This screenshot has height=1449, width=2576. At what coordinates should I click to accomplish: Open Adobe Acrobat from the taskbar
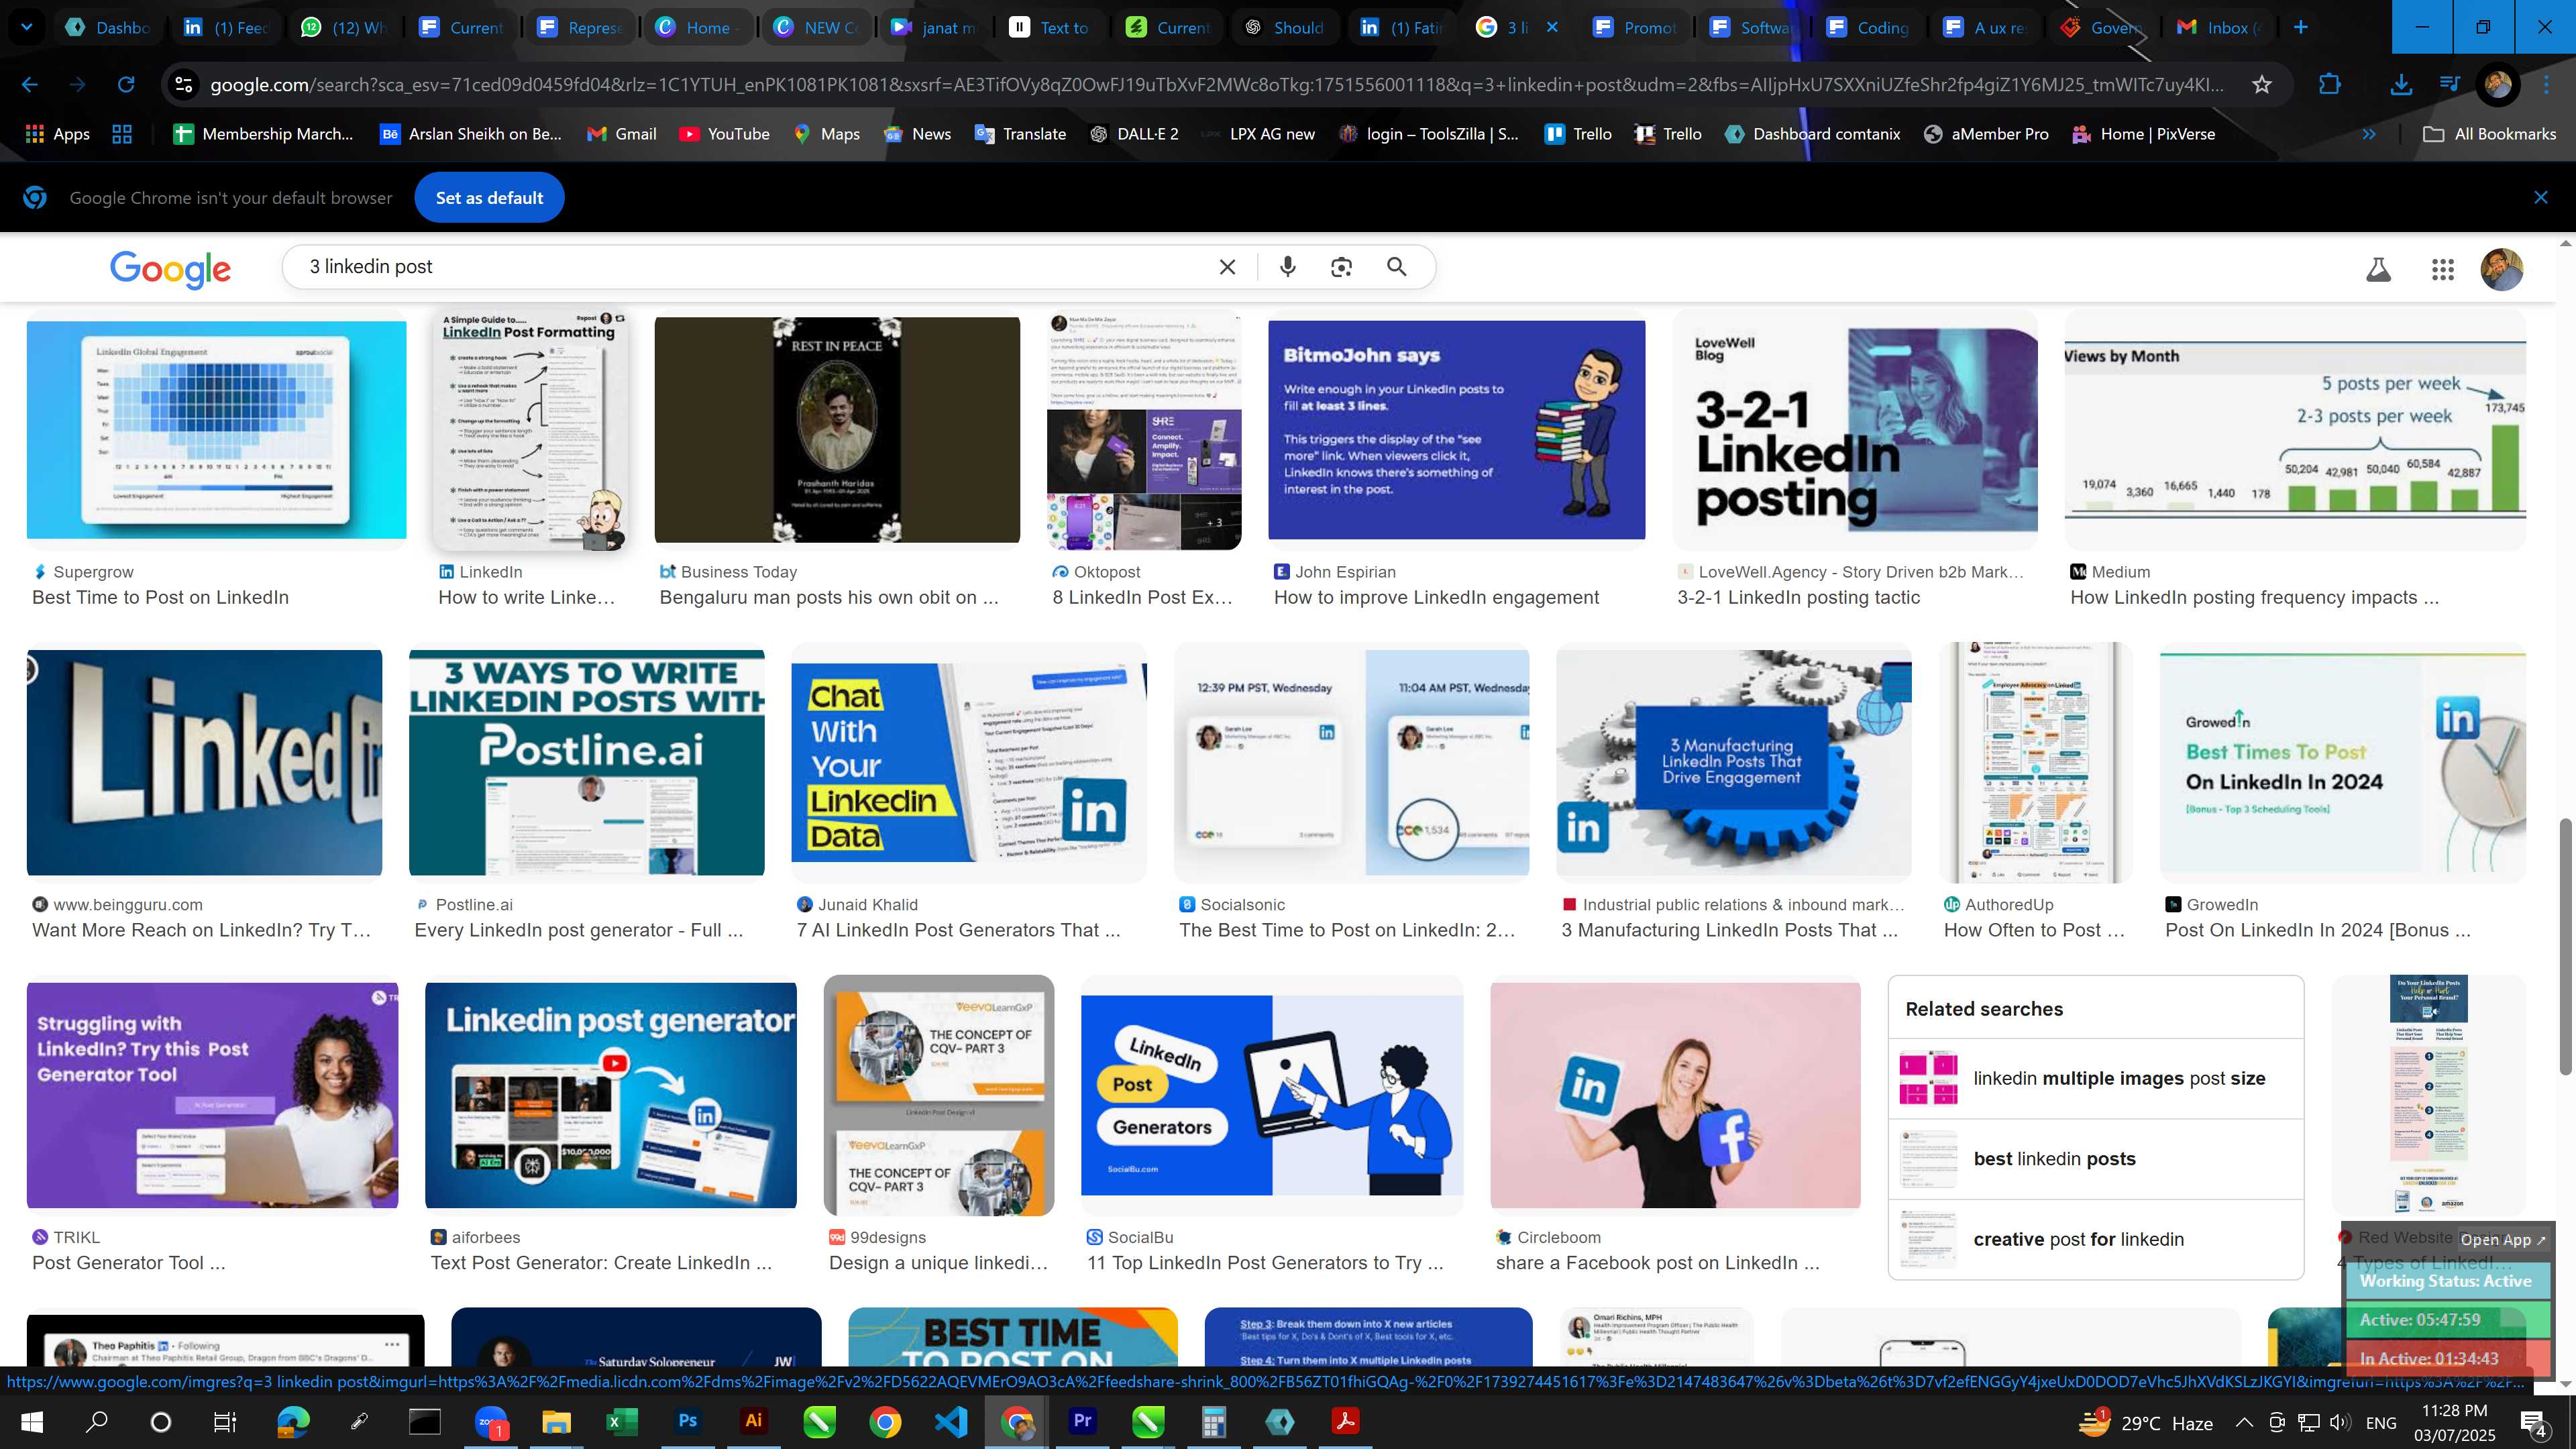click(x=1345, y=1421)
